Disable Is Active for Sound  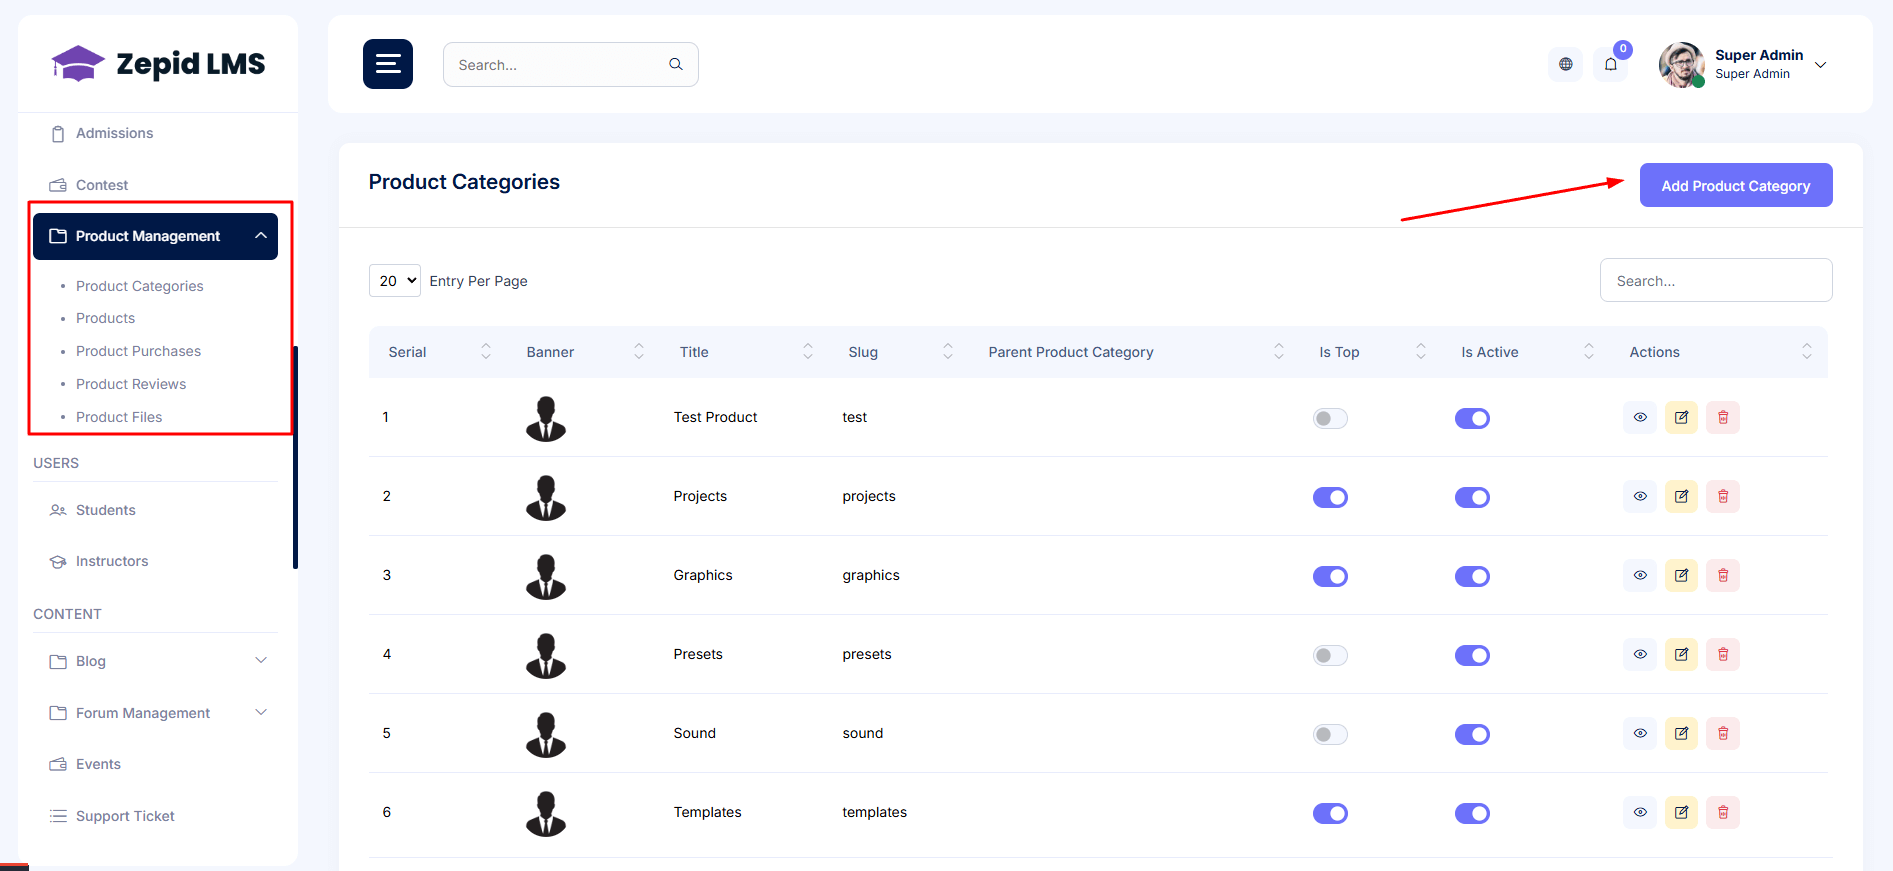coord(1472,734)
